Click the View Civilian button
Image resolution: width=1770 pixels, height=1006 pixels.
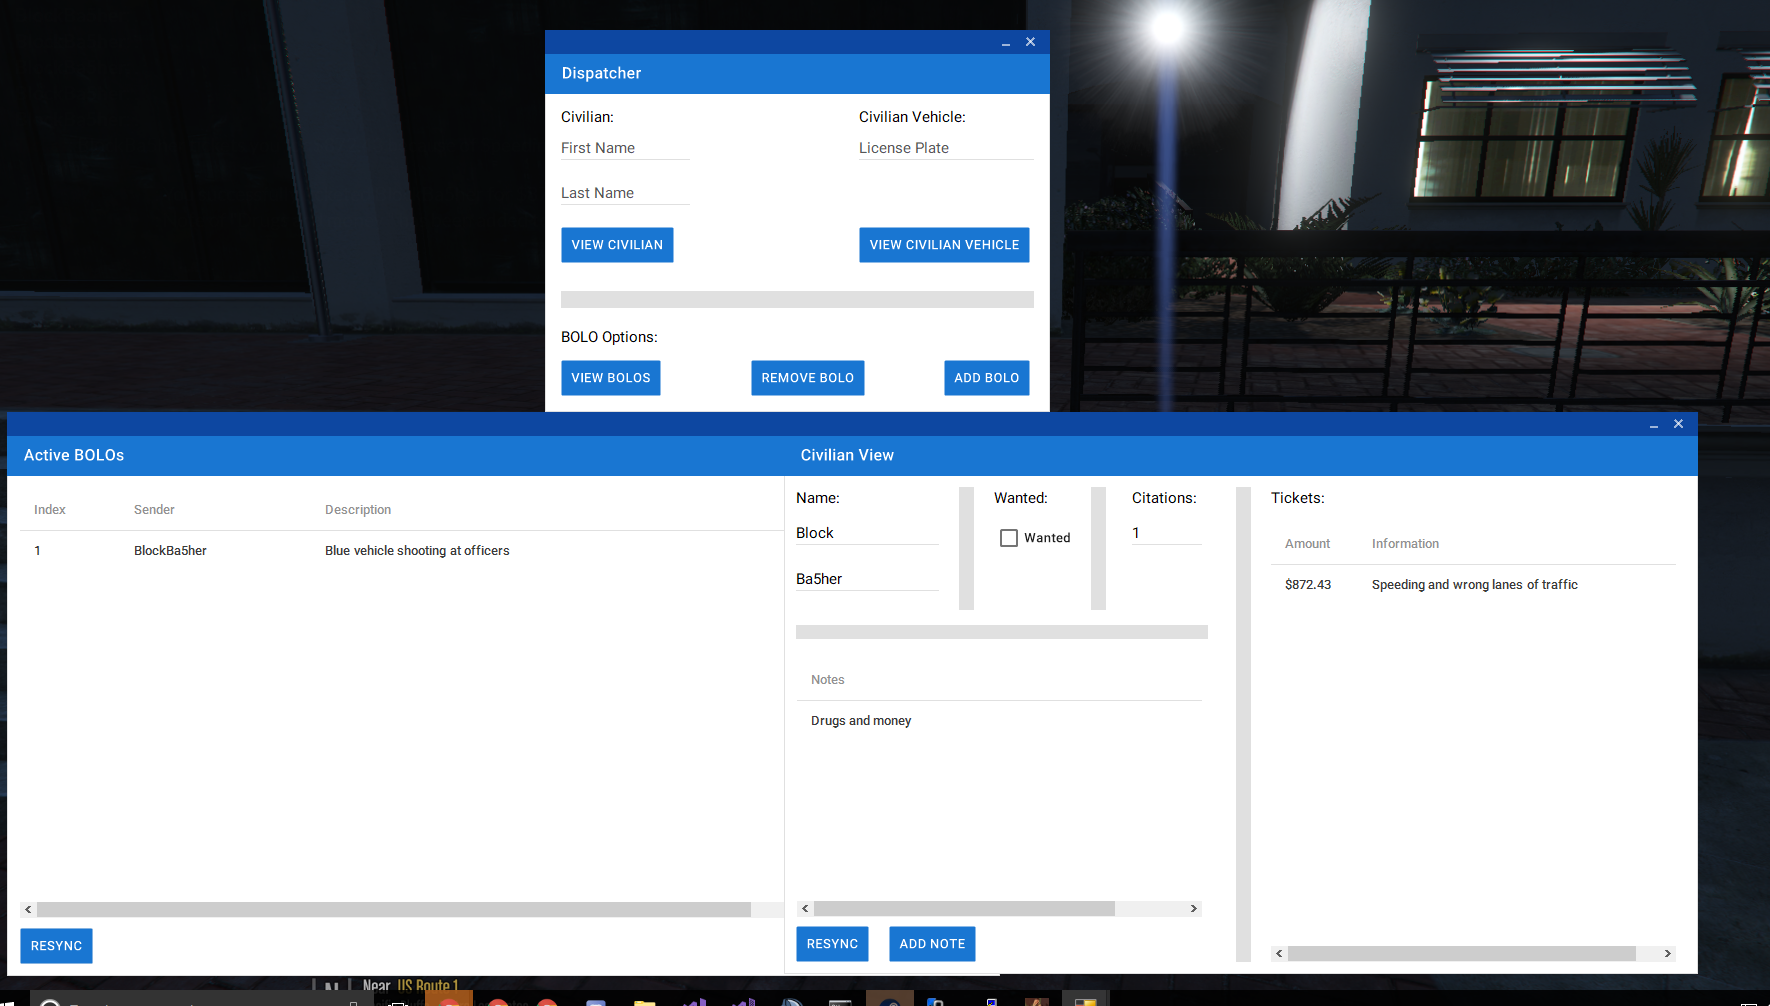(x=617, y=245)
